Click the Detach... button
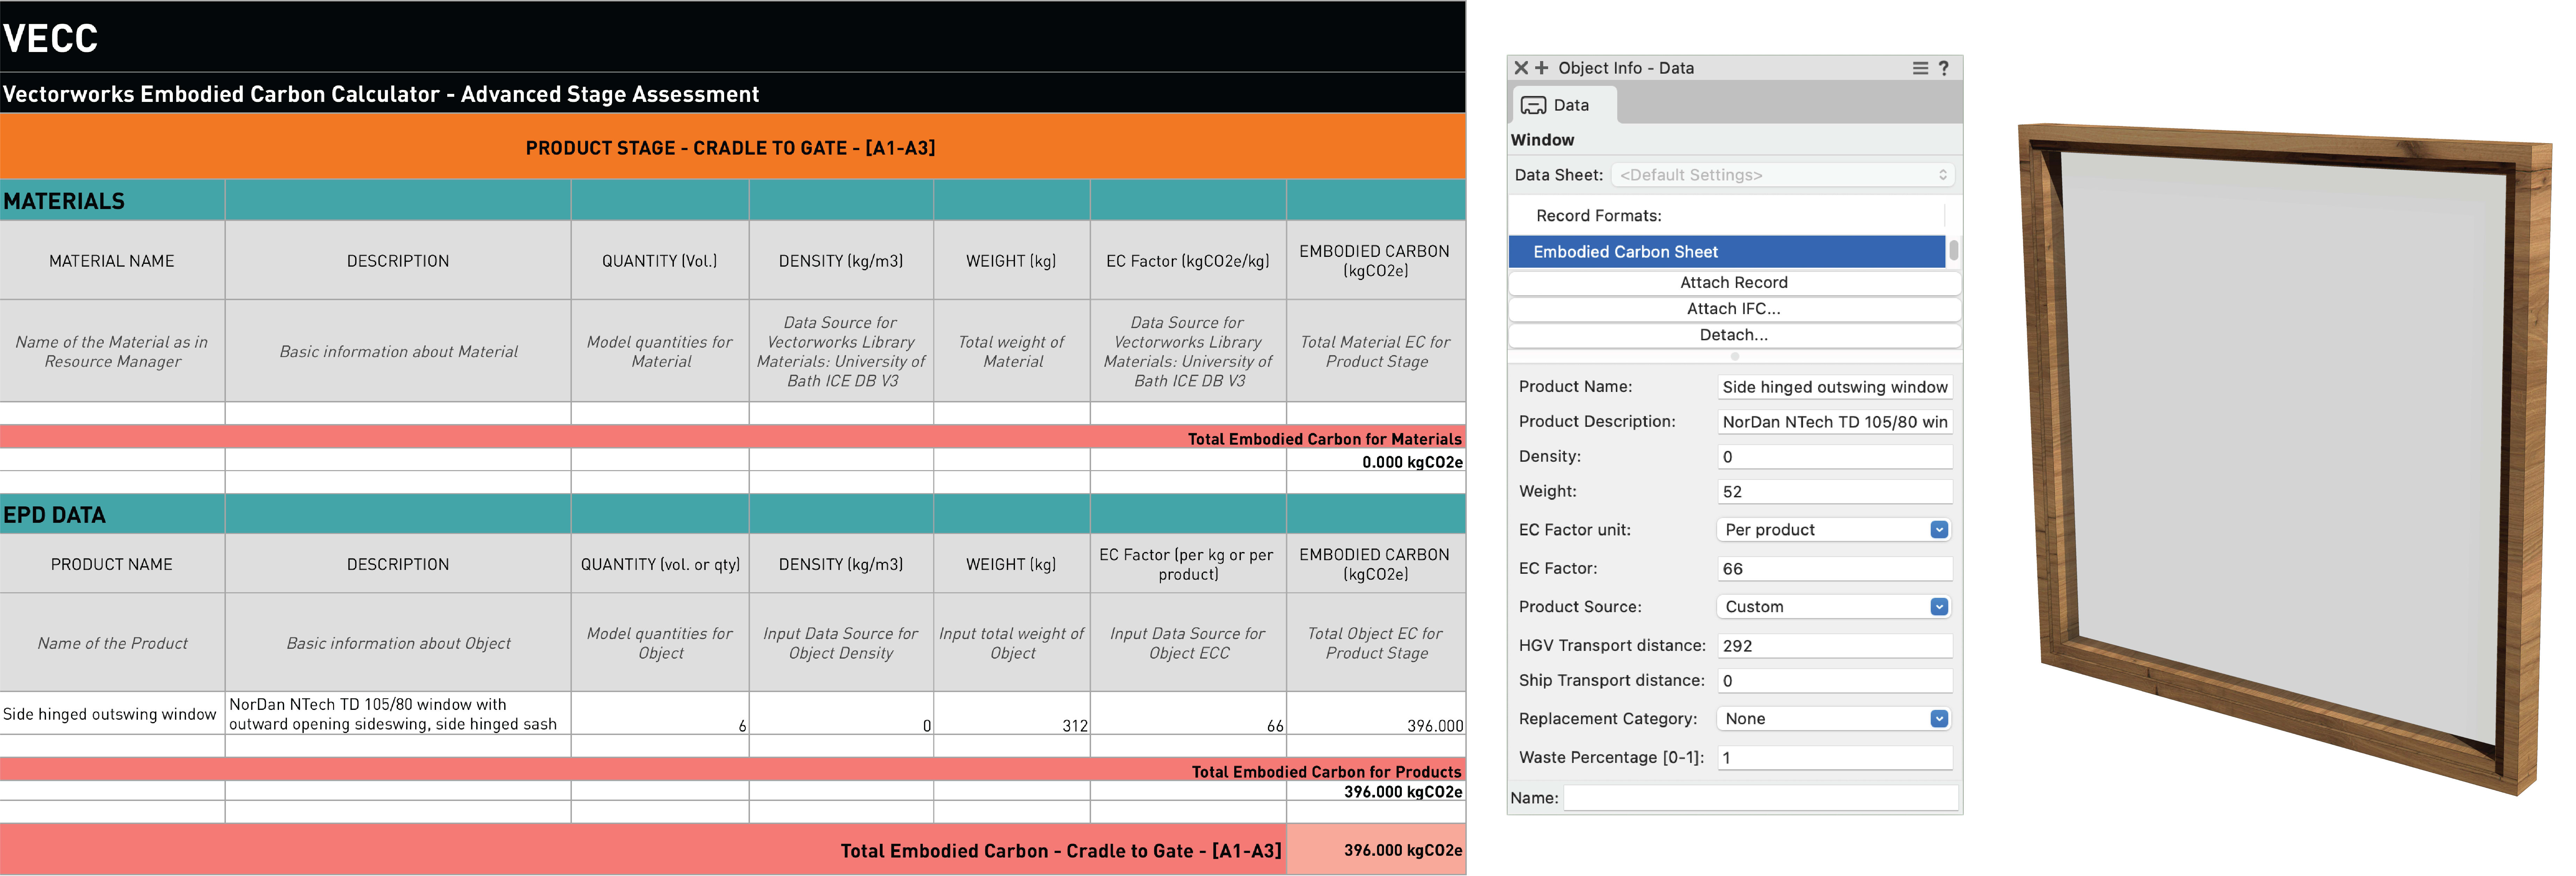The height and width of the screenshot is (876, 2576). tap(1733, 335)
